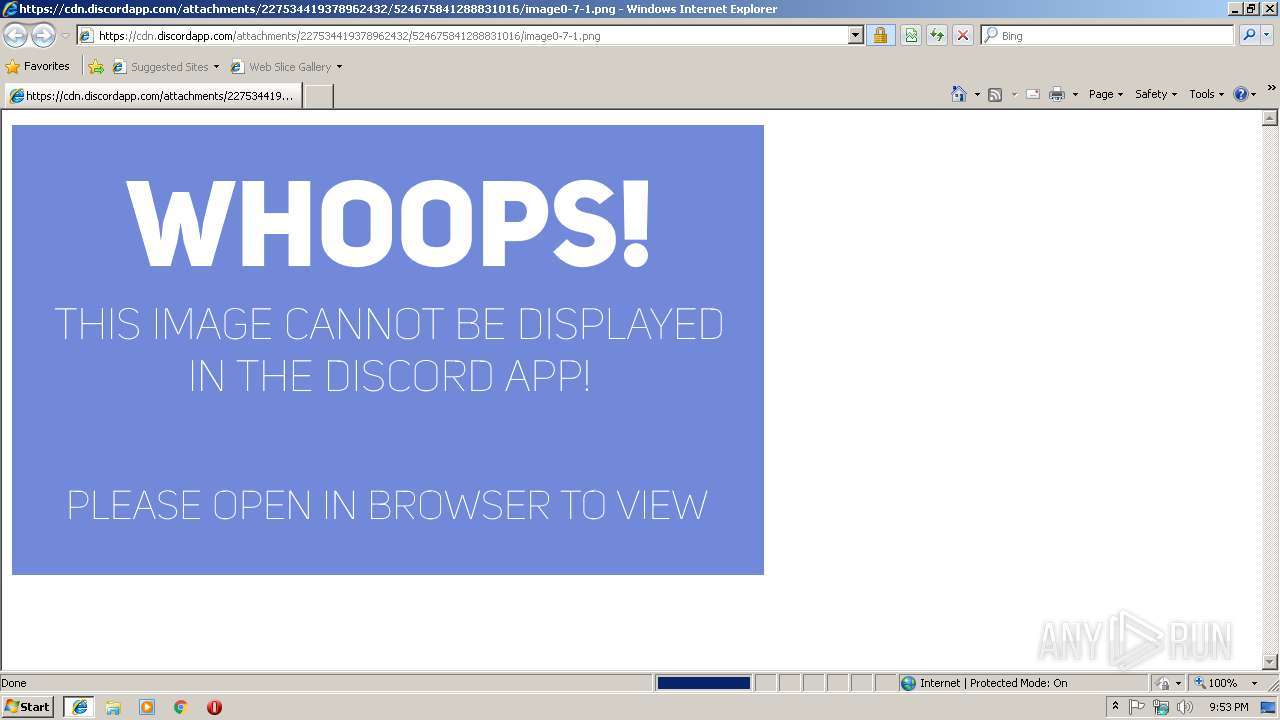Click the red Opera icon in taskbar

click(214, 707)
